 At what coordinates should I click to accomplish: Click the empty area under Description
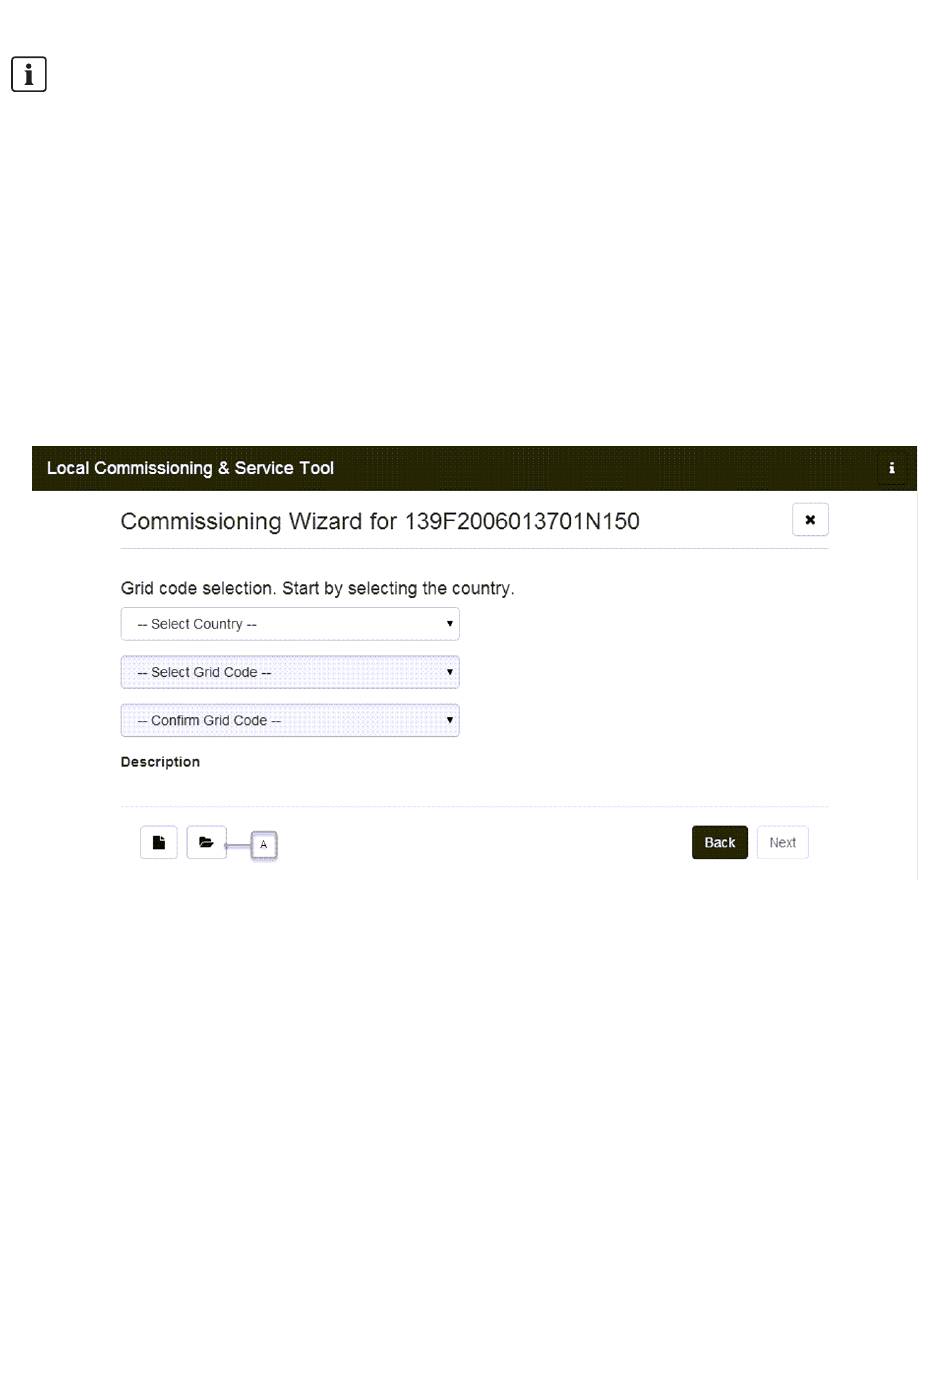click(x=474, y=787)
